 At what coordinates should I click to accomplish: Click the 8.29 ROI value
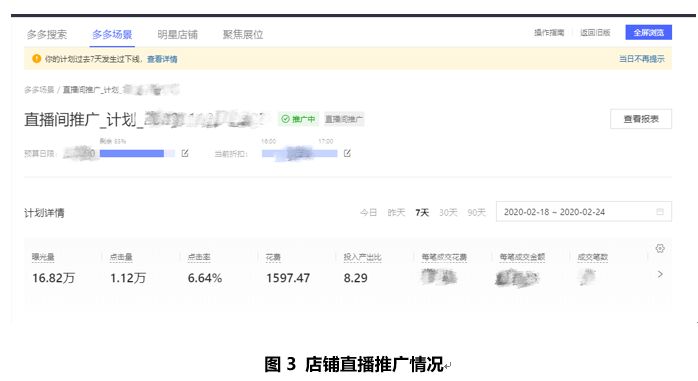point(356,278)
